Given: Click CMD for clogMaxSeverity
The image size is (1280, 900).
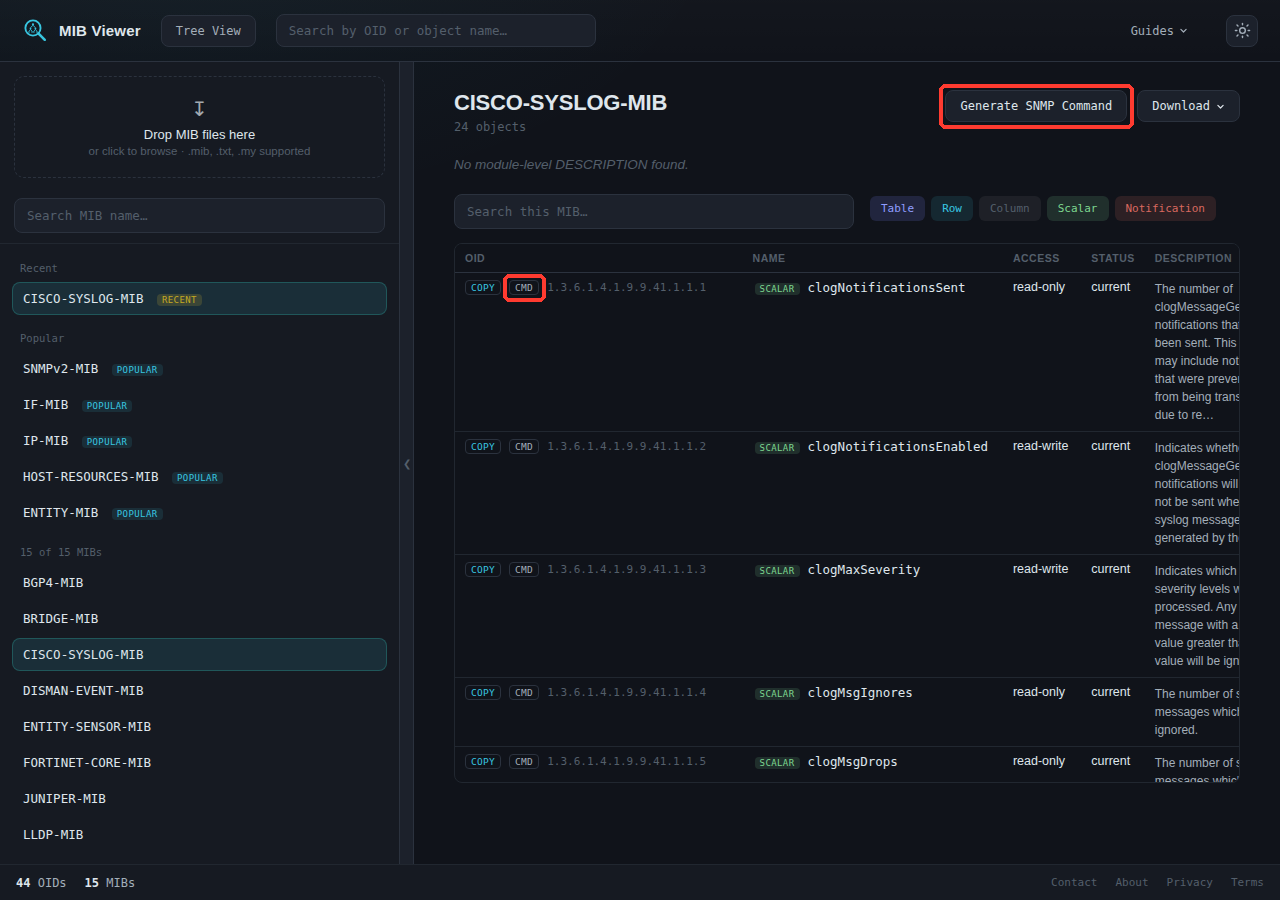Looking at the screenshot, I should pyautogui.click(x=524, y=570).
